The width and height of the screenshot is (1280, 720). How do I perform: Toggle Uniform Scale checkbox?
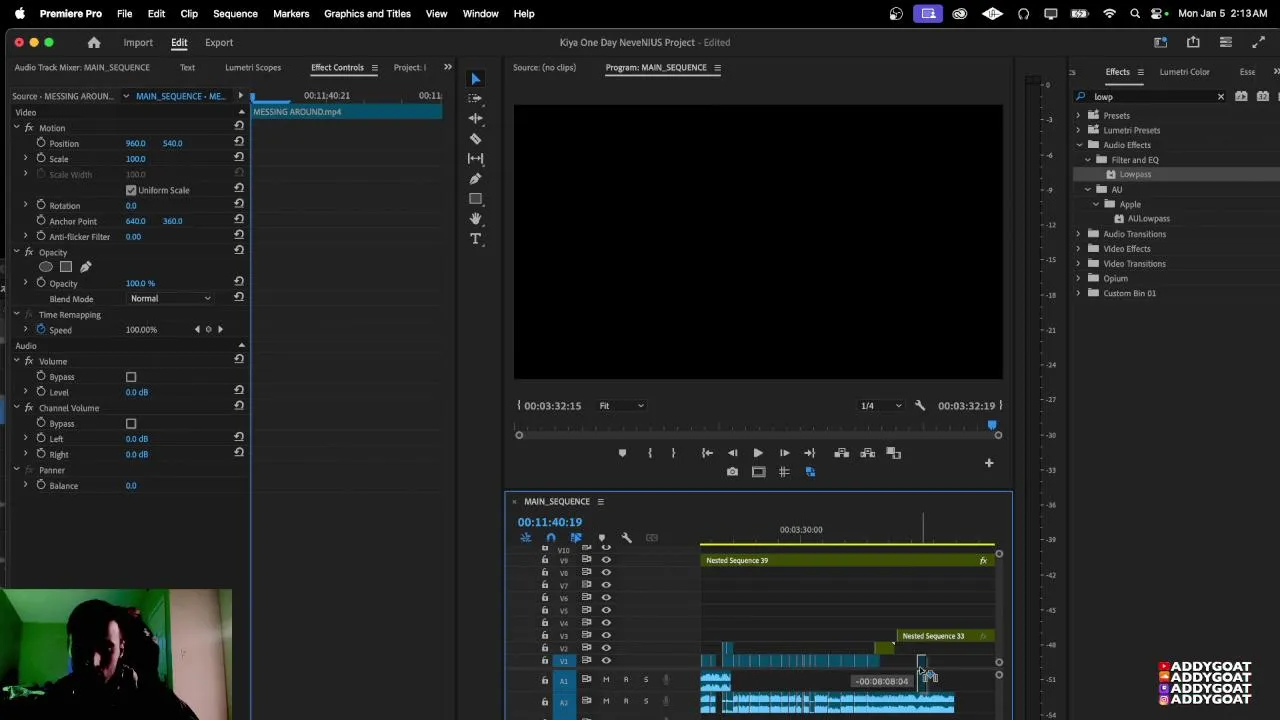(131, 190)
